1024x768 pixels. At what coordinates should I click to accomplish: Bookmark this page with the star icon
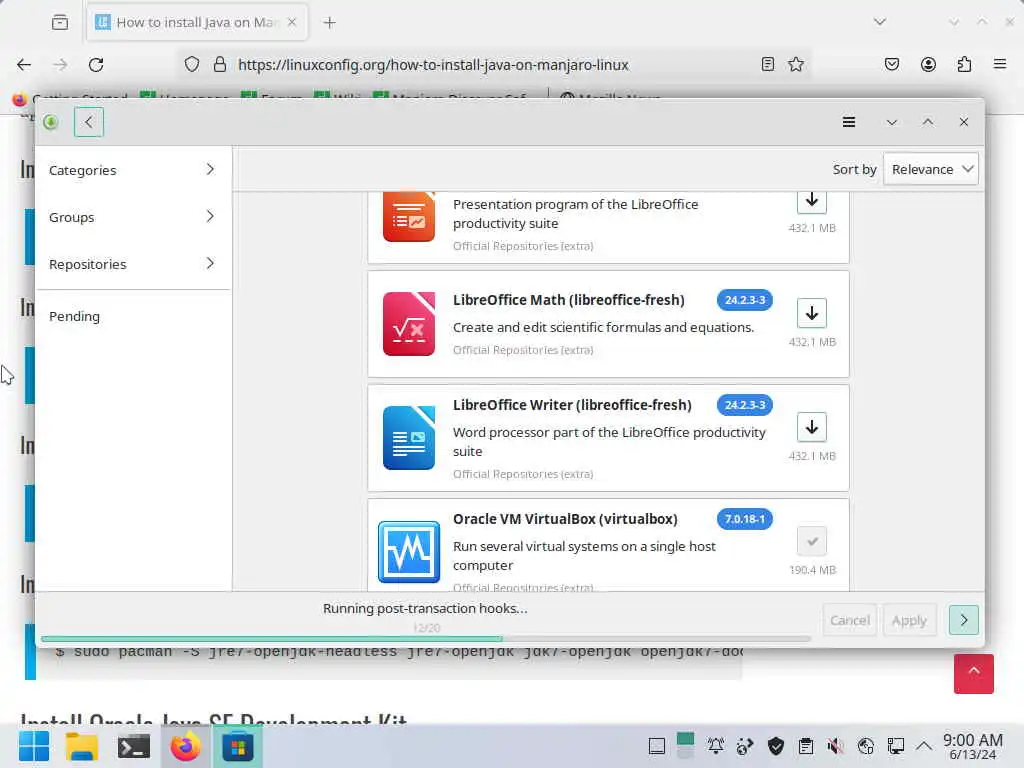(x=795, y=64)
